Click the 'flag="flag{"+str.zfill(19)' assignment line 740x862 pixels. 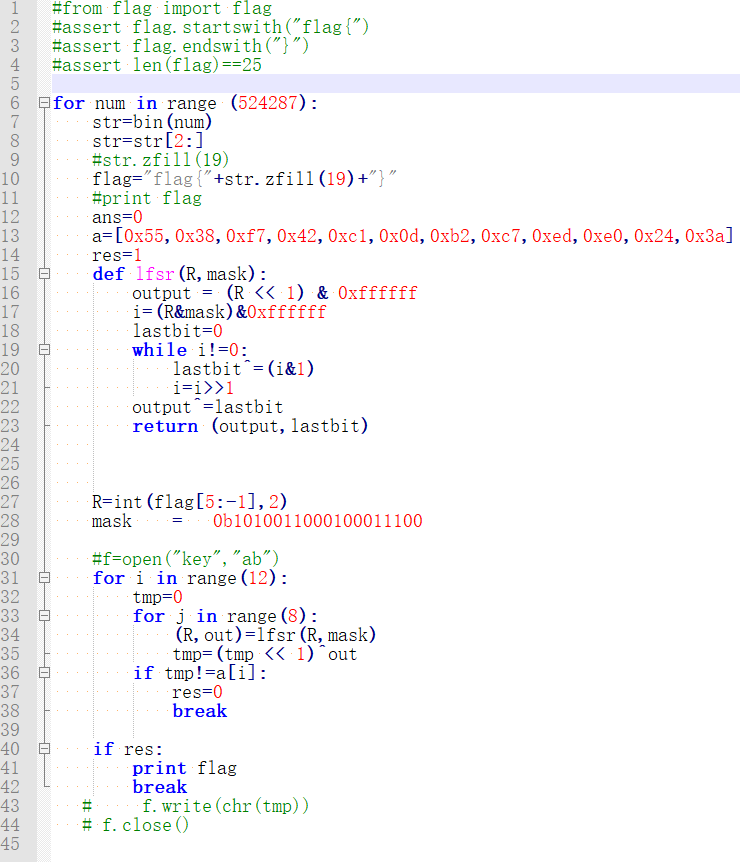244,179
